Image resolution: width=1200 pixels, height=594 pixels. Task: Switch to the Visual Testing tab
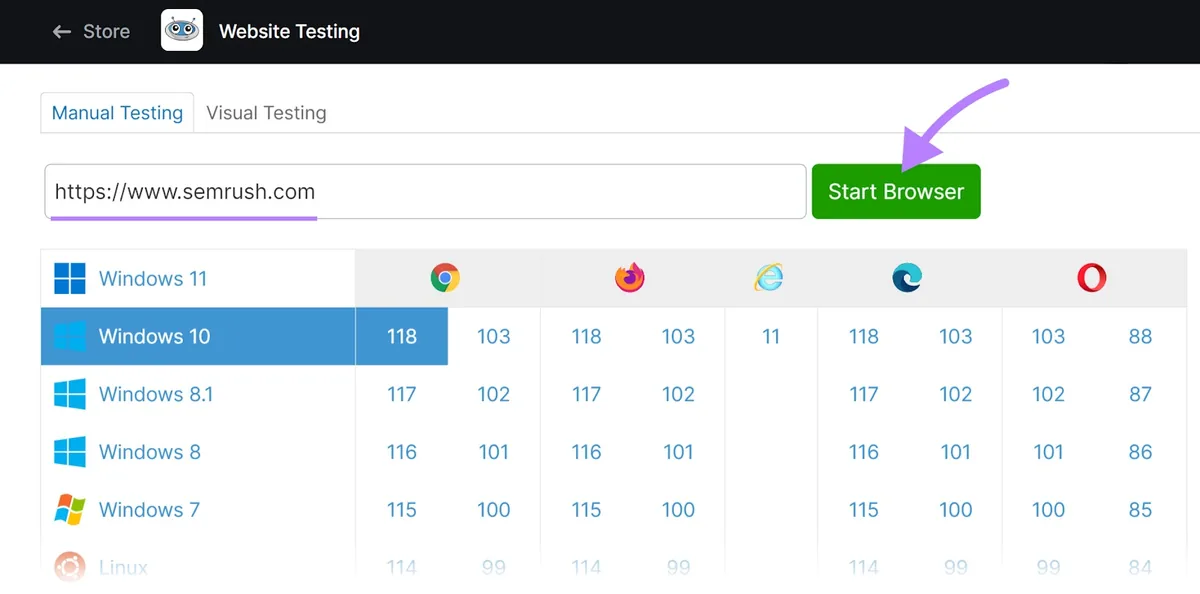[266, 113]
